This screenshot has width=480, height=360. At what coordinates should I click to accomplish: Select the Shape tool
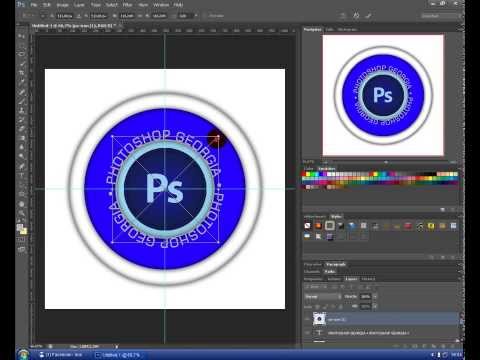pos(22,194)
